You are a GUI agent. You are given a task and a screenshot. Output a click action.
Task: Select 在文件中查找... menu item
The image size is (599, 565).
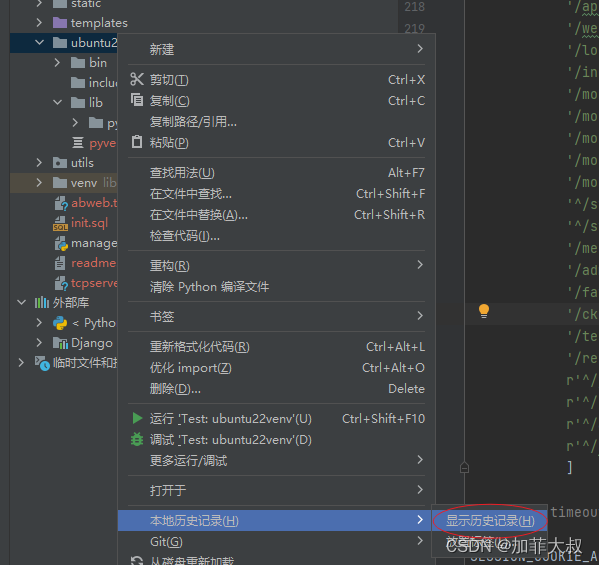point(277,194)
